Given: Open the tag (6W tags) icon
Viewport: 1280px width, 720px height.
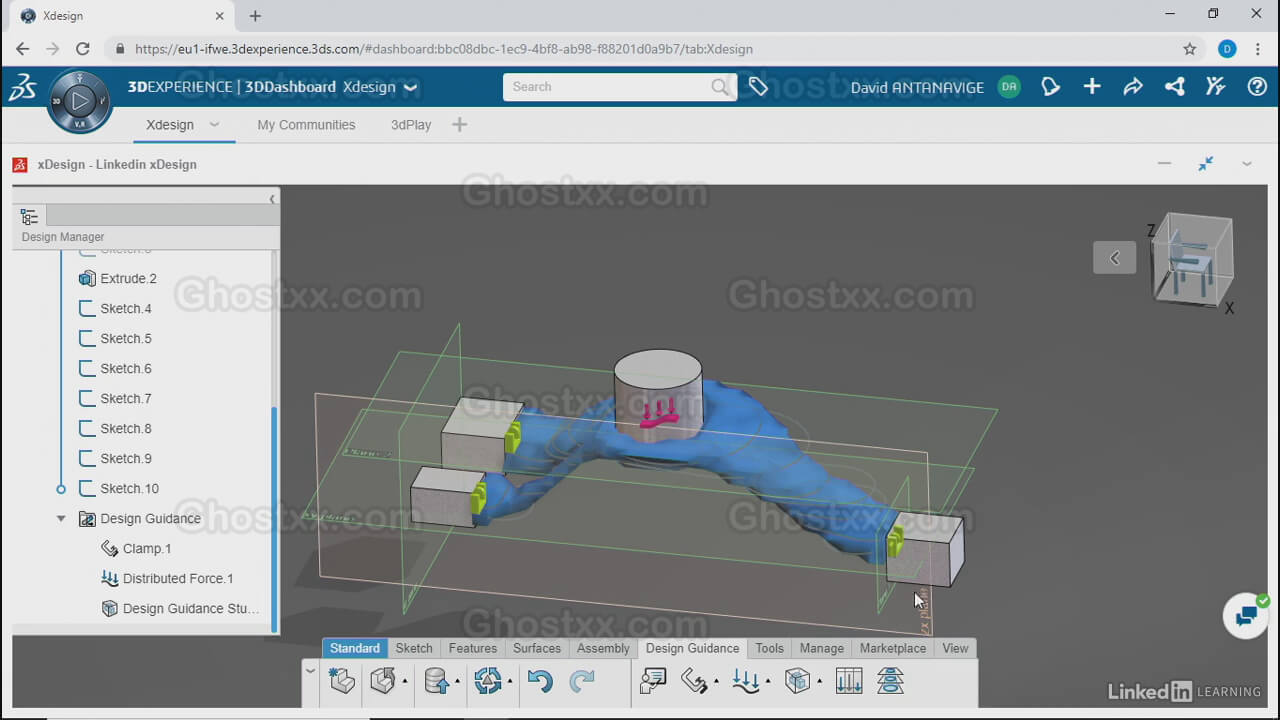Looking at the screenshot, I should [758, 87].
